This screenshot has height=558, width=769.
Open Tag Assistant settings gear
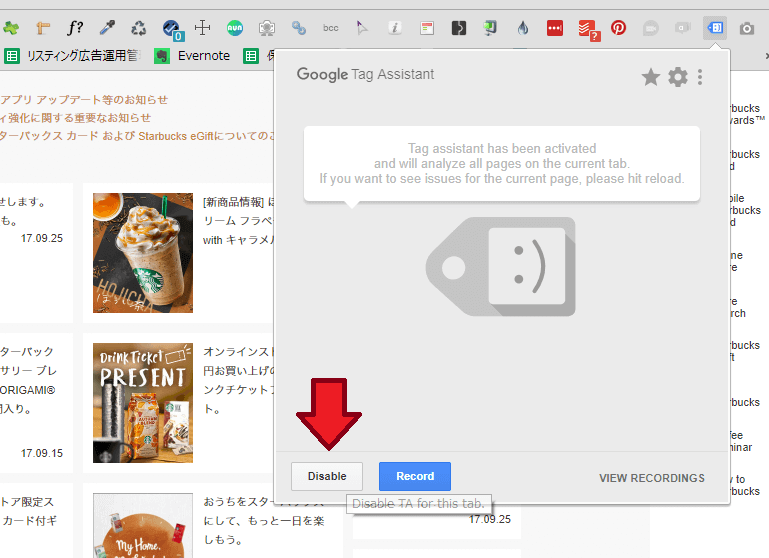point(678,77)
